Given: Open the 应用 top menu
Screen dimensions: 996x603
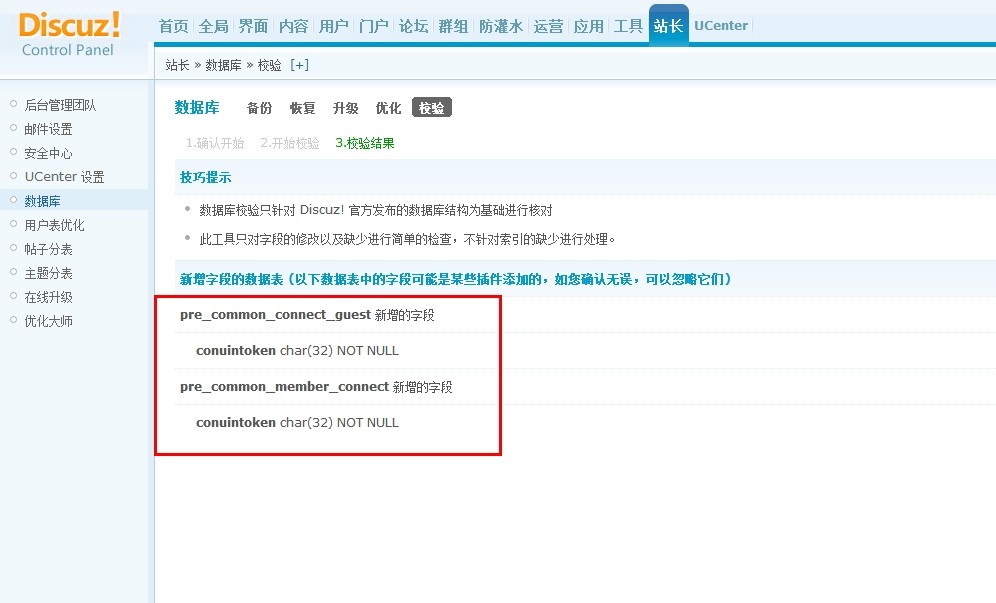Looking at the screenshot, I should point(588,26).
